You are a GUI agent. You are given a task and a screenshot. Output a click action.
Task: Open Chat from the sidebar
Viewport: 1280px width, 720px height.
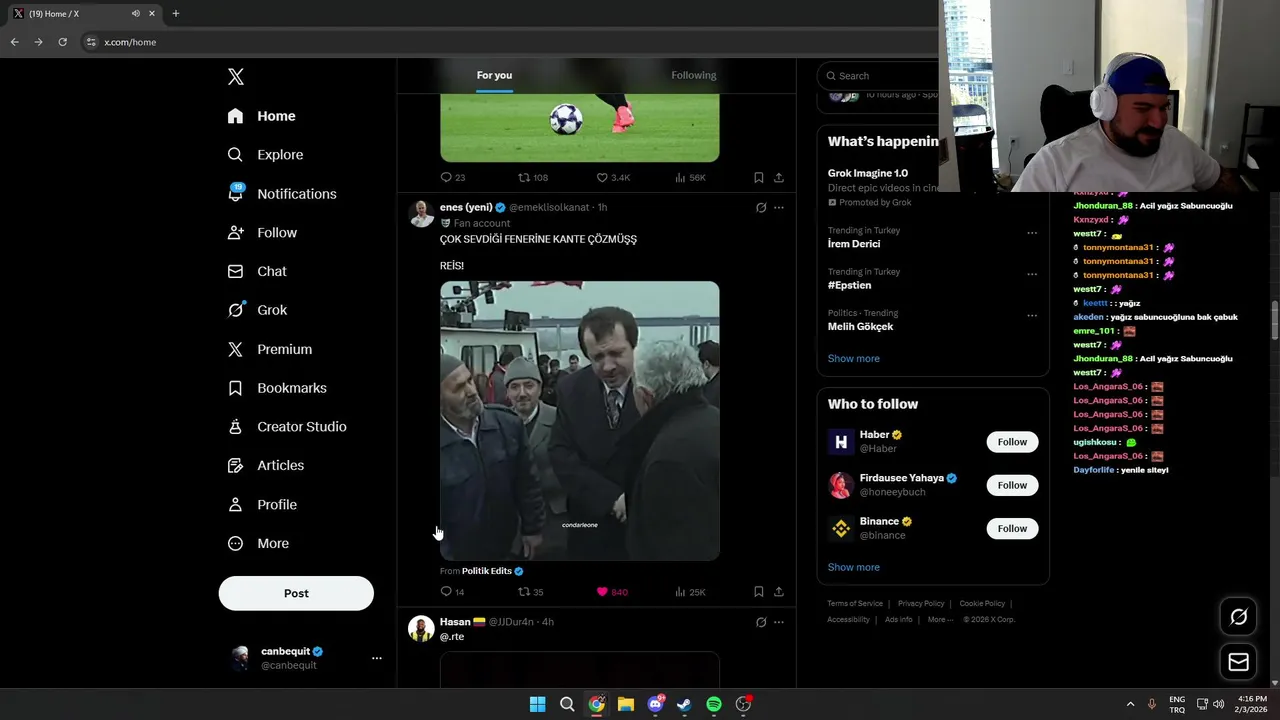257,271
